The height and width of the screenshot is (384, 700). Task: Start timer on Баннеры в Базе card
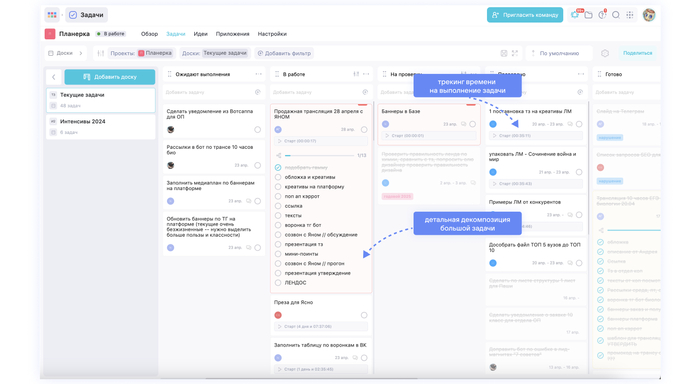tap(429, 136)
